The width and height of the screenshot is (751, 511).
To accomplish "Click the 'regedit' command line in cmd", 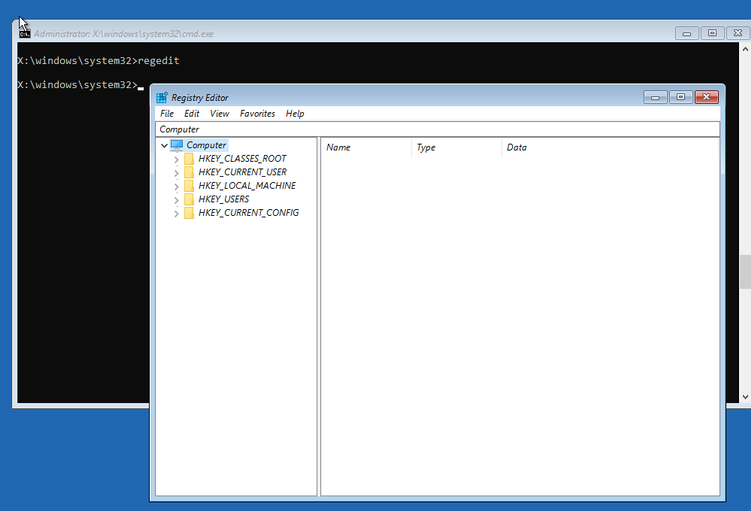I will pos(98,61).
